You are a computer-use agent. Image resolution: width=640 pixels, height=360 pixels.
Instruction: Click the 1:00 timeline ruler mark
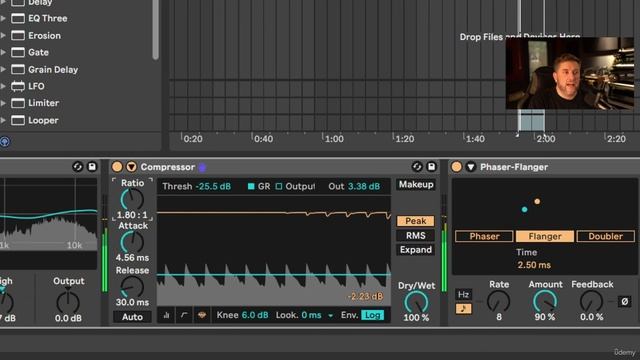(x=334, y=139)
